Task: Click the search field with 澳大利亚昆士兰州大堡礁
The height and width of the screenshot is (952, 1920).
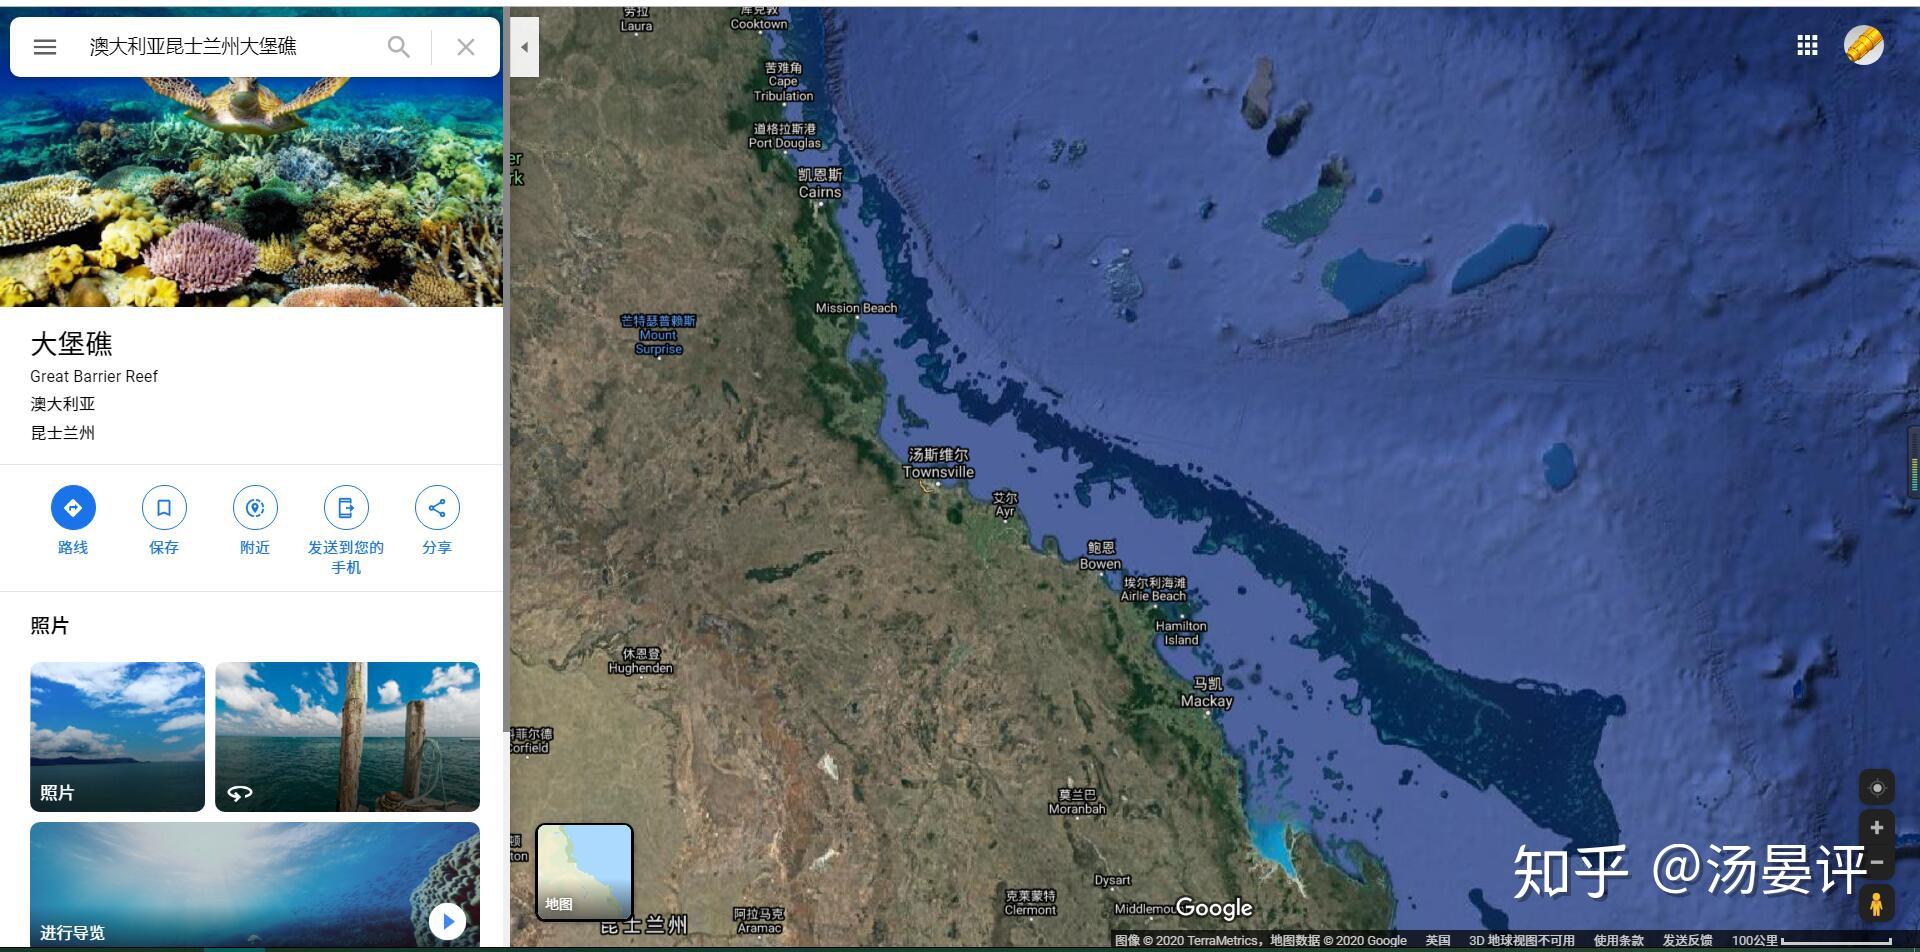Action: 230,47
